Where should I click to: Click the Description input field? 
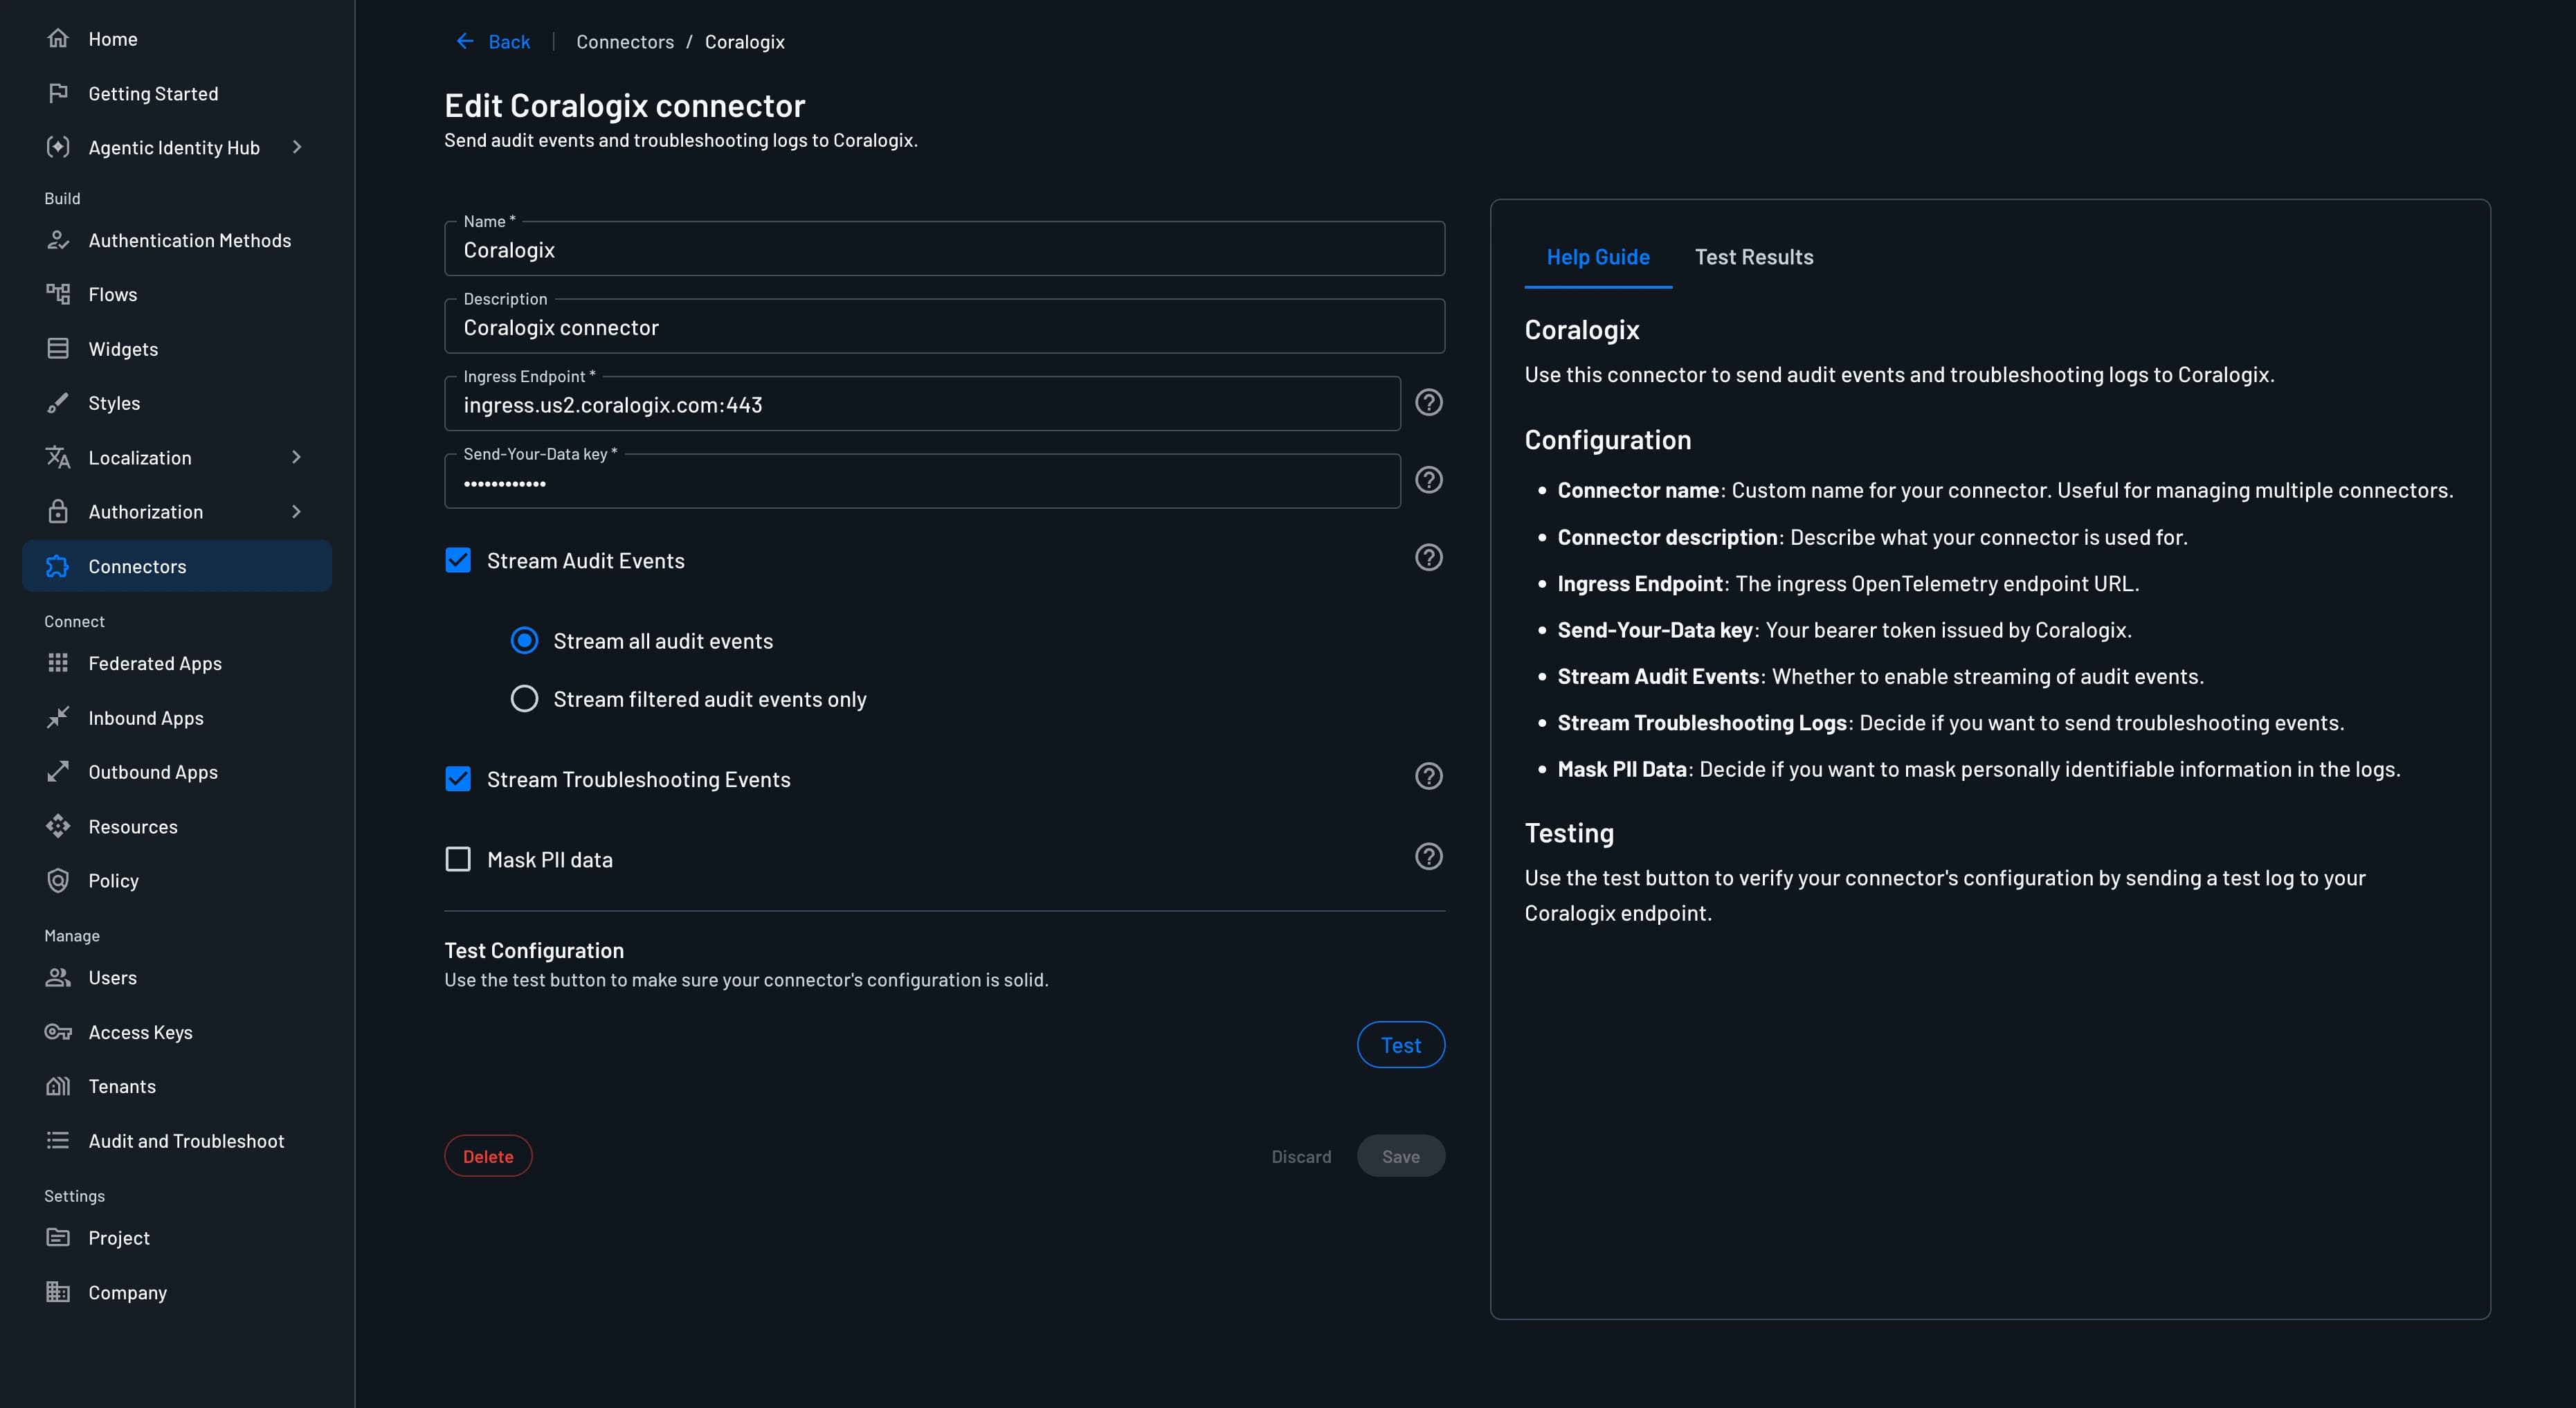[x=944, y=327]
